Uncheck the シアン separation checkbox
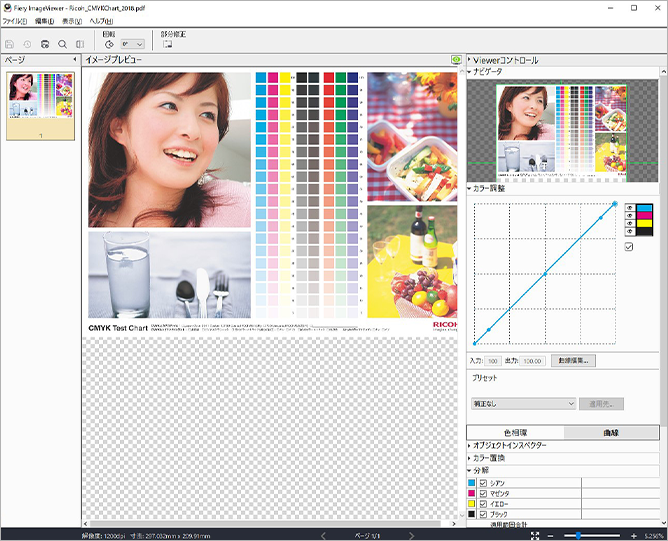The image size is (668, 541). [x=483, y=484]
